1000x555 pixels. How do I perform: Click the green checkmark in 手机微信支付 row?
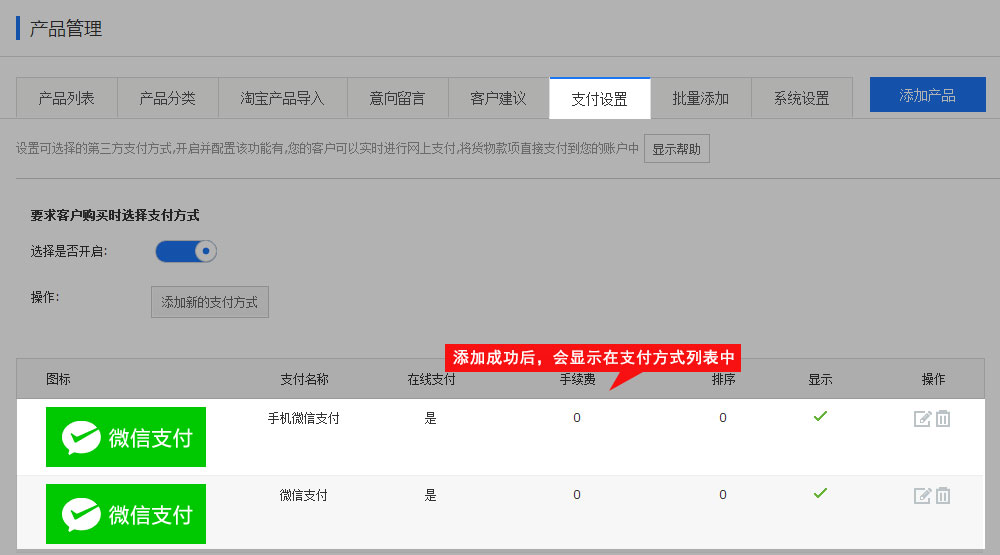820,416
